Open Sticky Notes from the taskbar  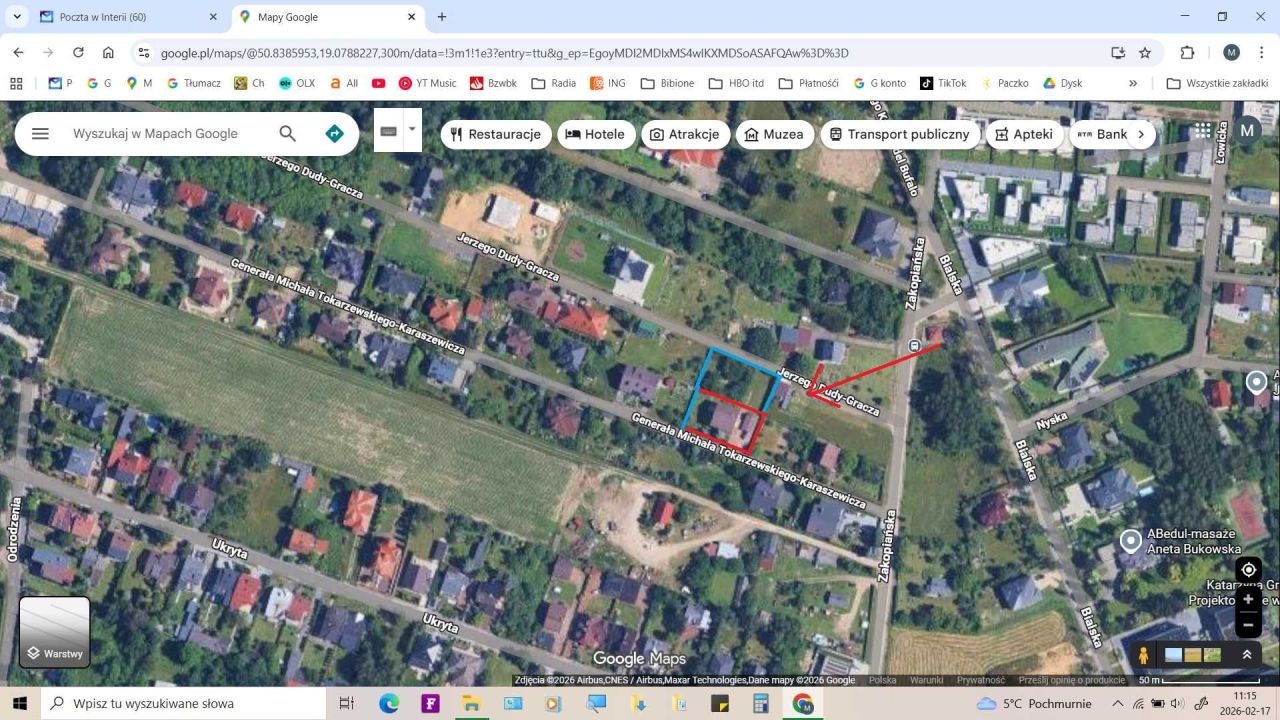coord(719,703)
